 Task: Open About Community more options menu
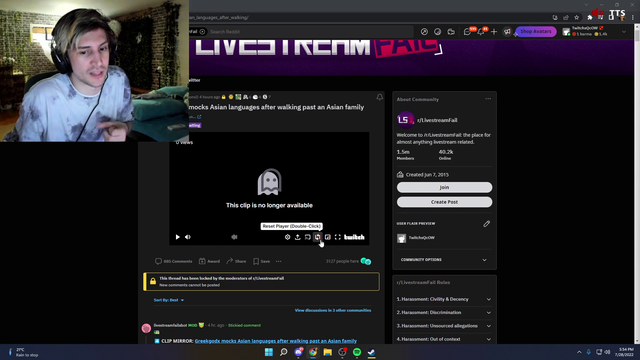click(x=488, y=99)
